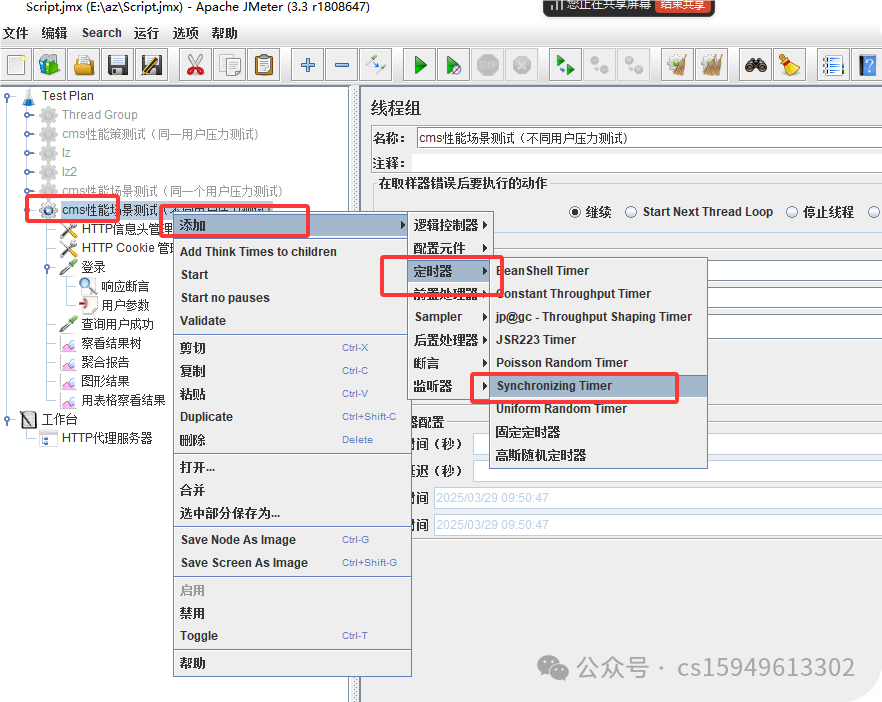882x702 pixels.
Task: Choose Synchronizing Timer from timer list
Action: click(598, 386)
